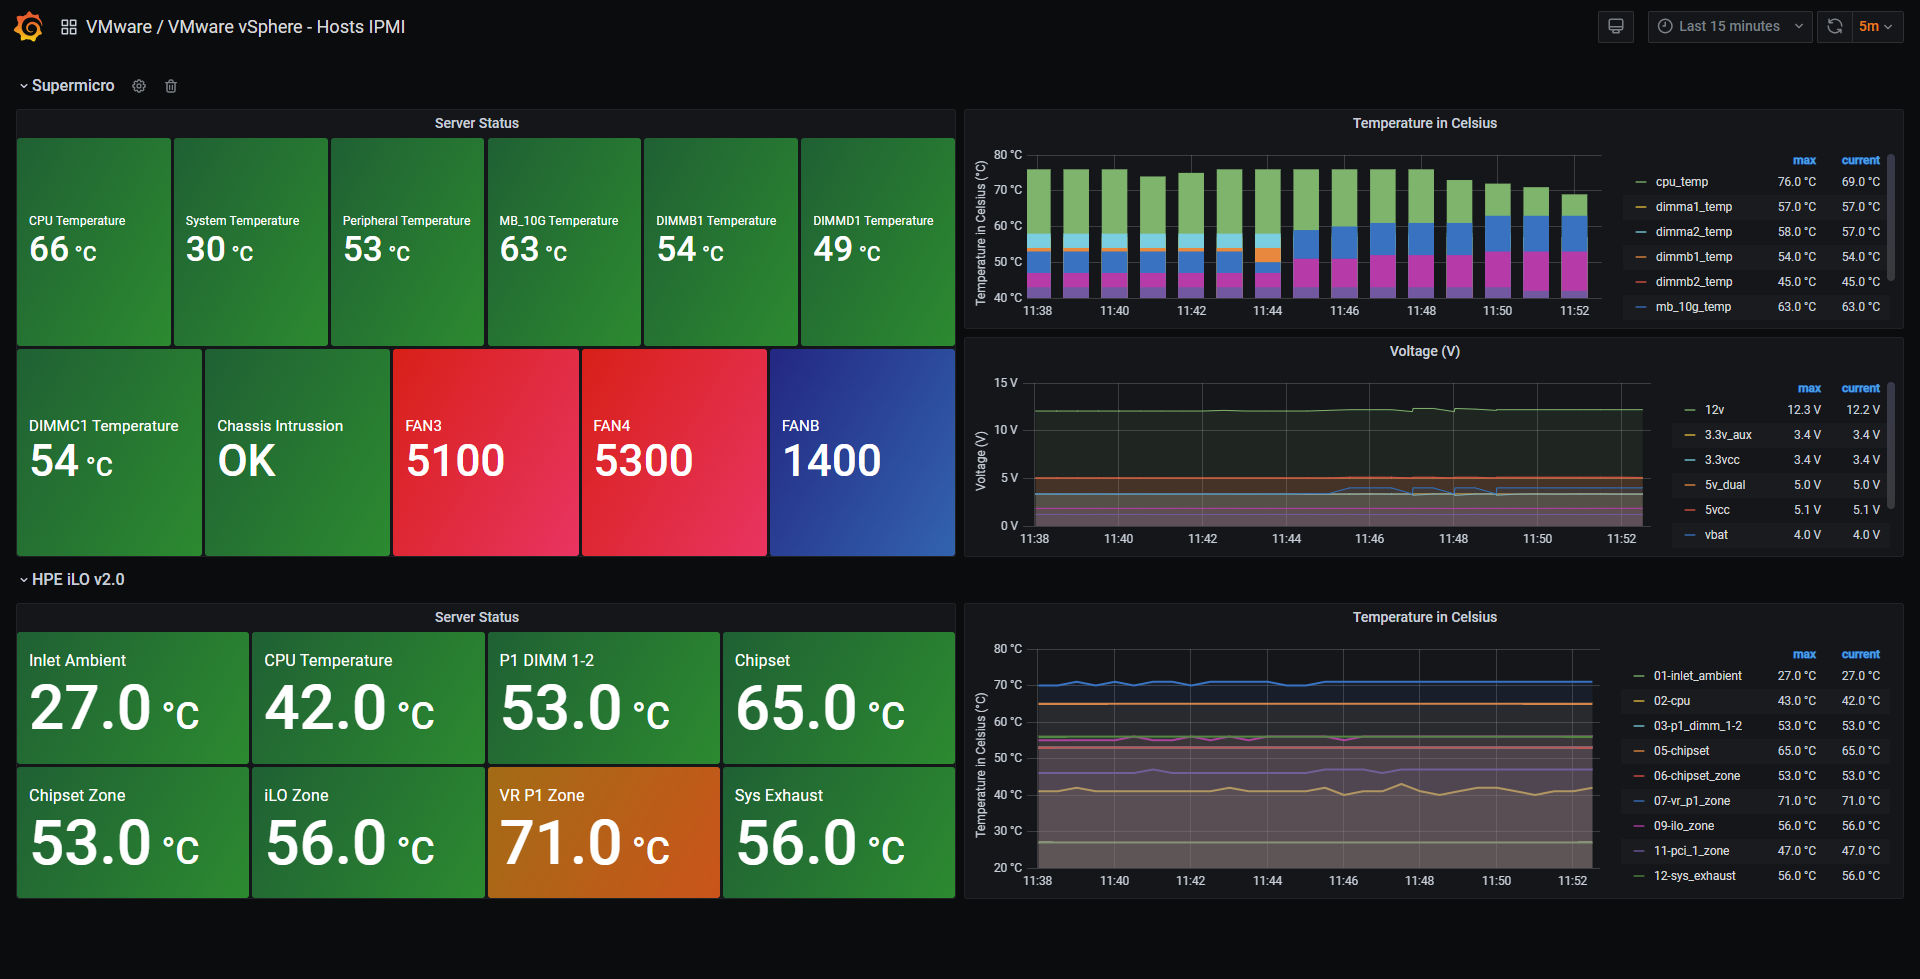Image resolution: width=1920 pixels, height=979 pixels.
Task: Toggle the 12v voltage series
Action: click(1714, 410)
